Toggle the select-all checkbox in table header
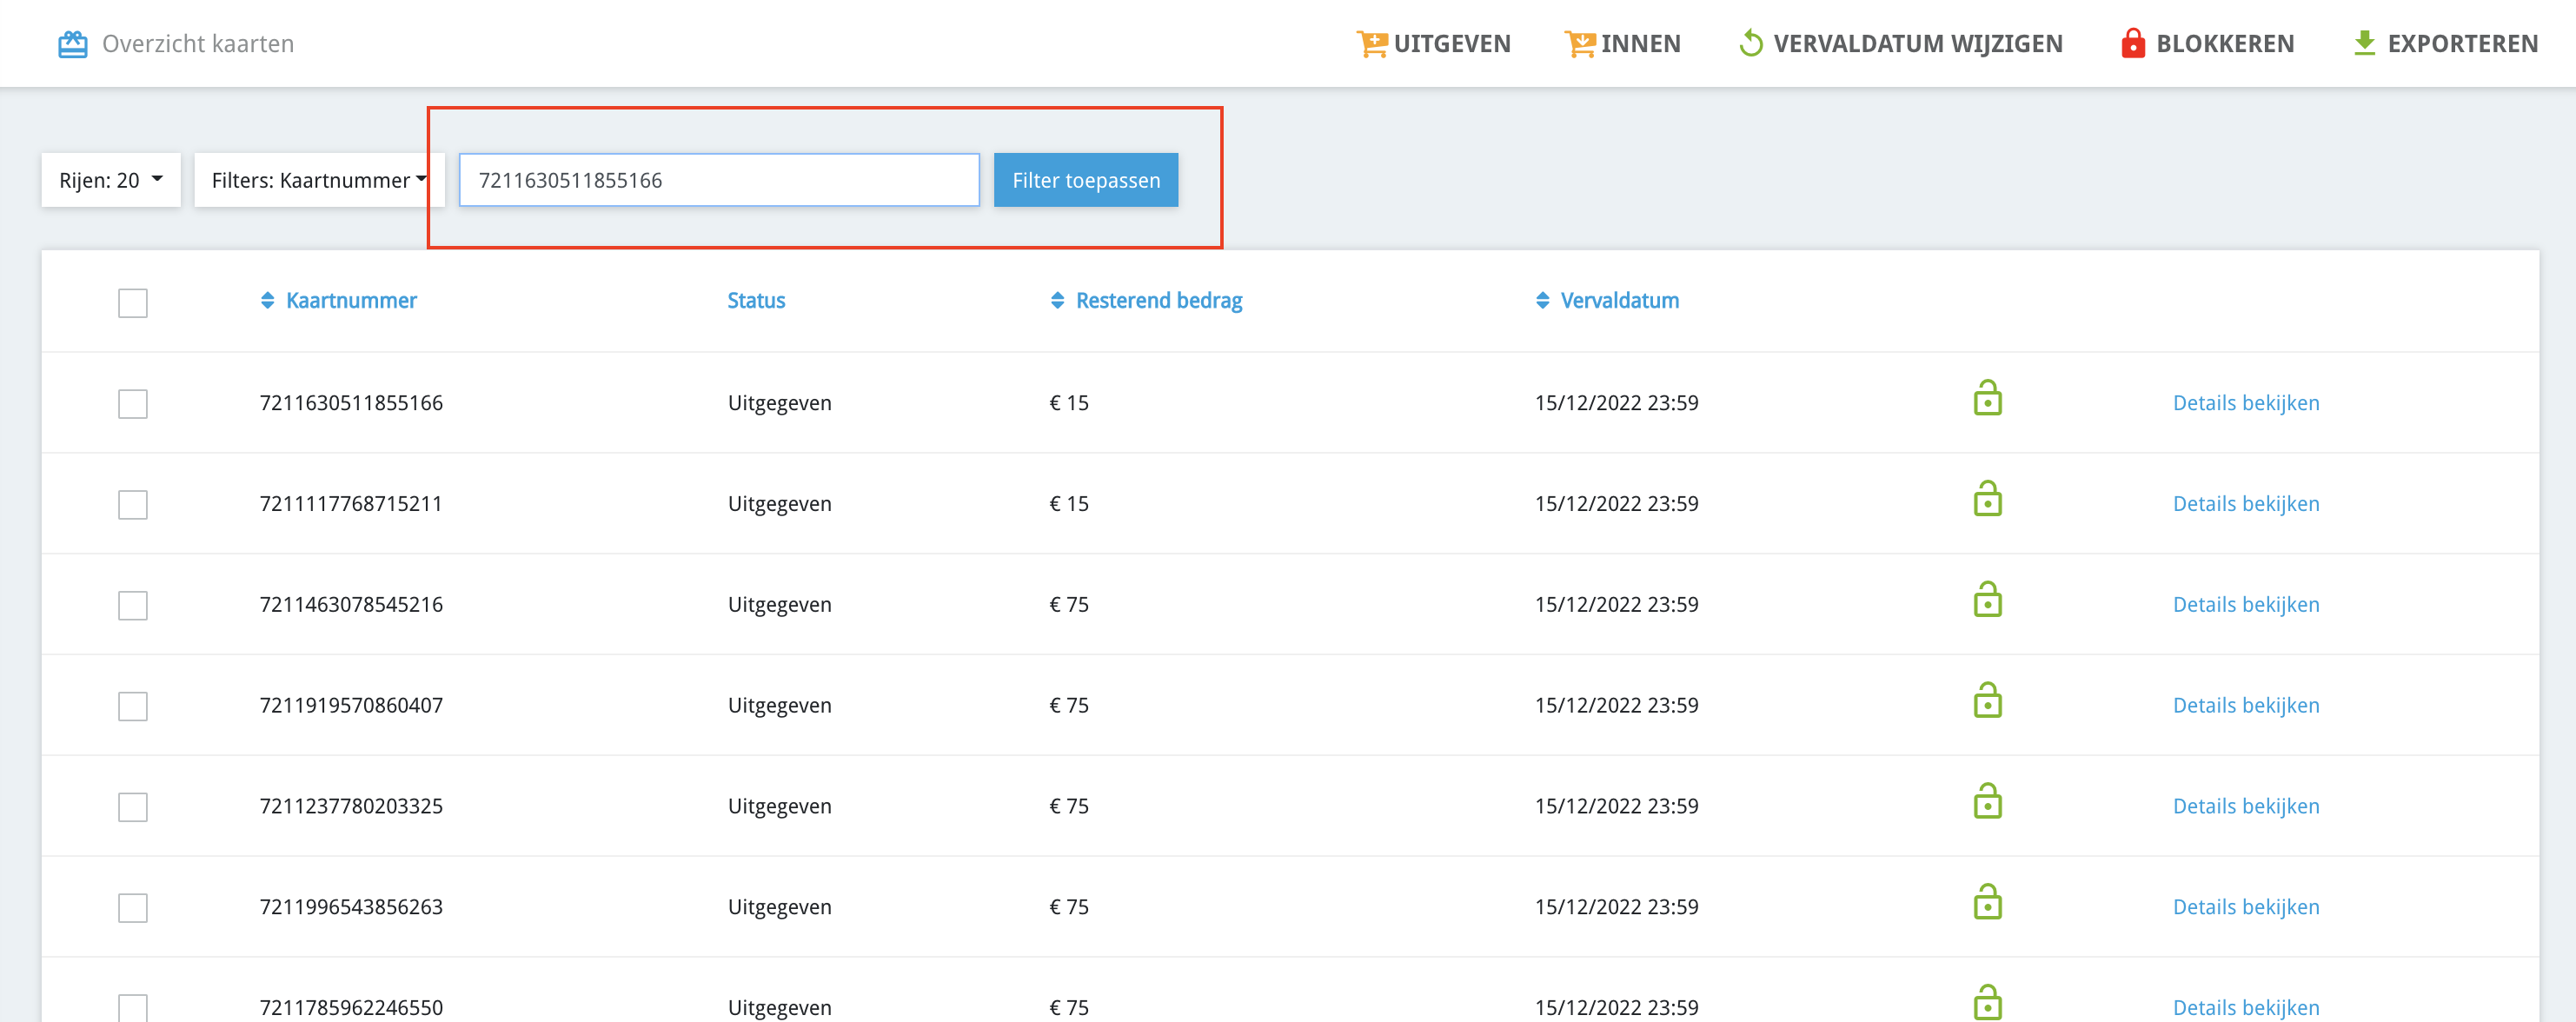 tap(133, 303)
